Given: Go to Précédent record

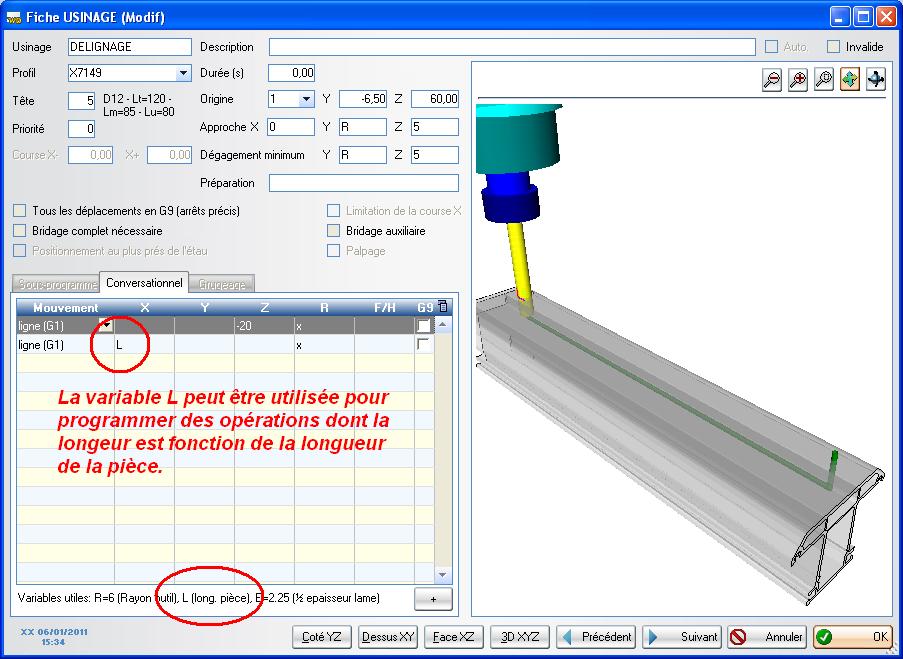Looking at the screenshot, I should click(x=596, y=637).
